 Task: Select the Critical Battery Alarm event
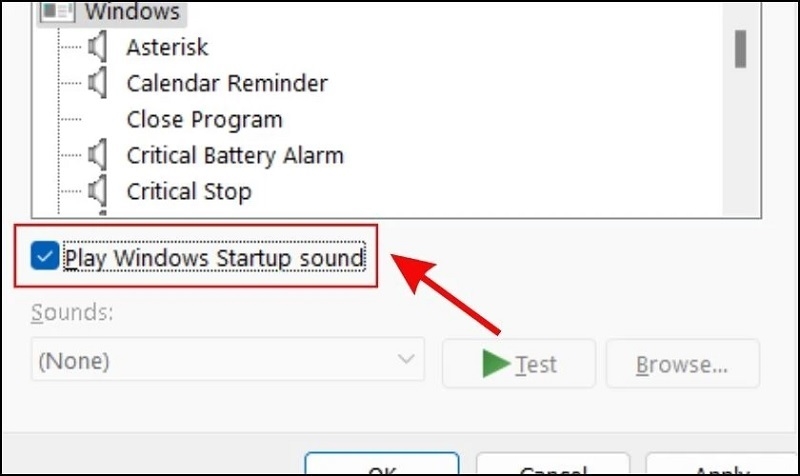235,156
